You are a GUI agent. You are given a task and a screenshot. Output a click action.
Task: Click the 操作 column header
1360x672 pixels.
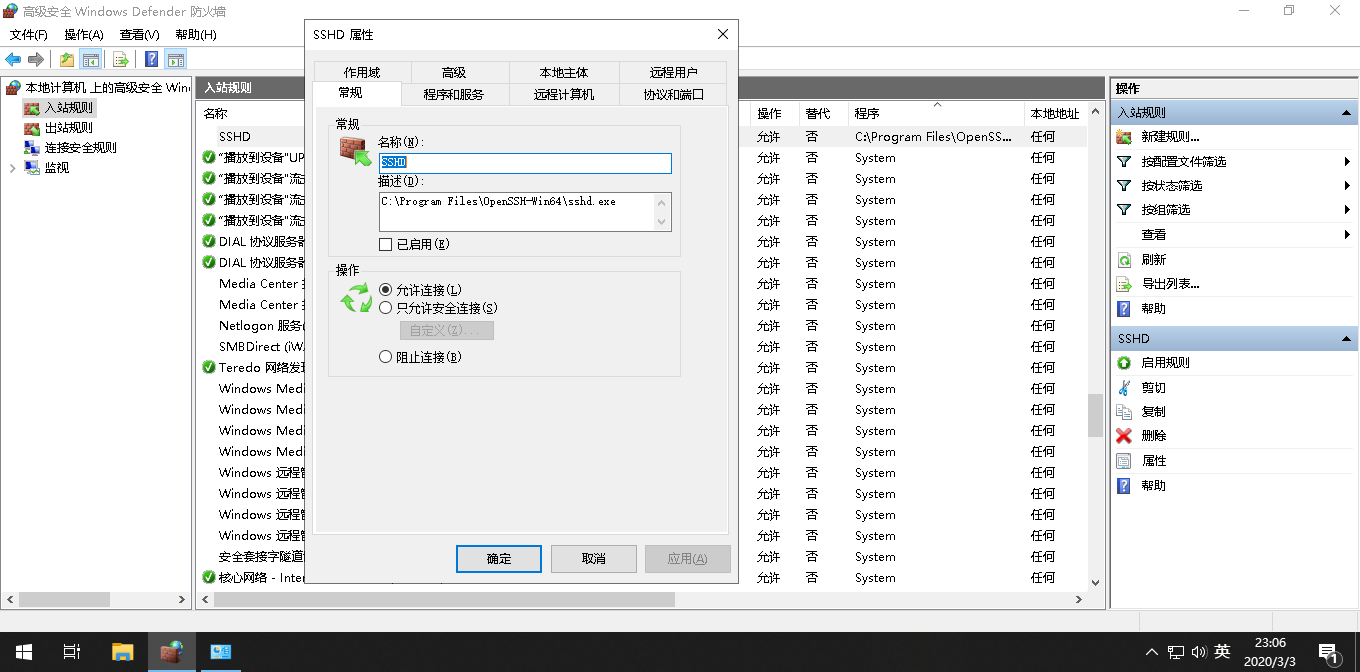[x=775, y=114]
